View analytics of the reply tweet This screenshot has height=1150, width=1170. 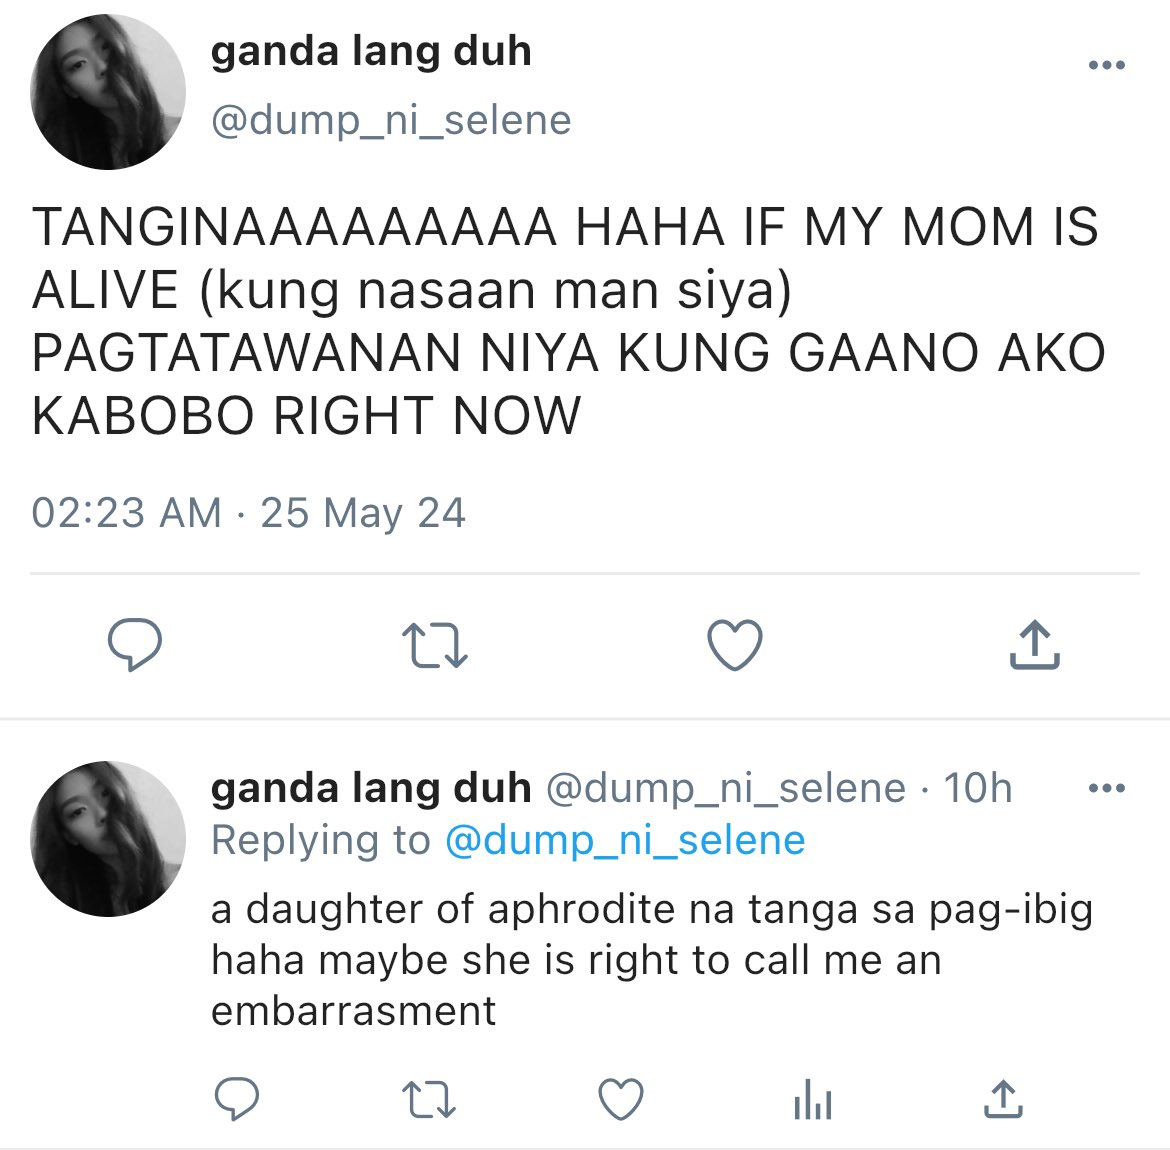click(813, 1099)
